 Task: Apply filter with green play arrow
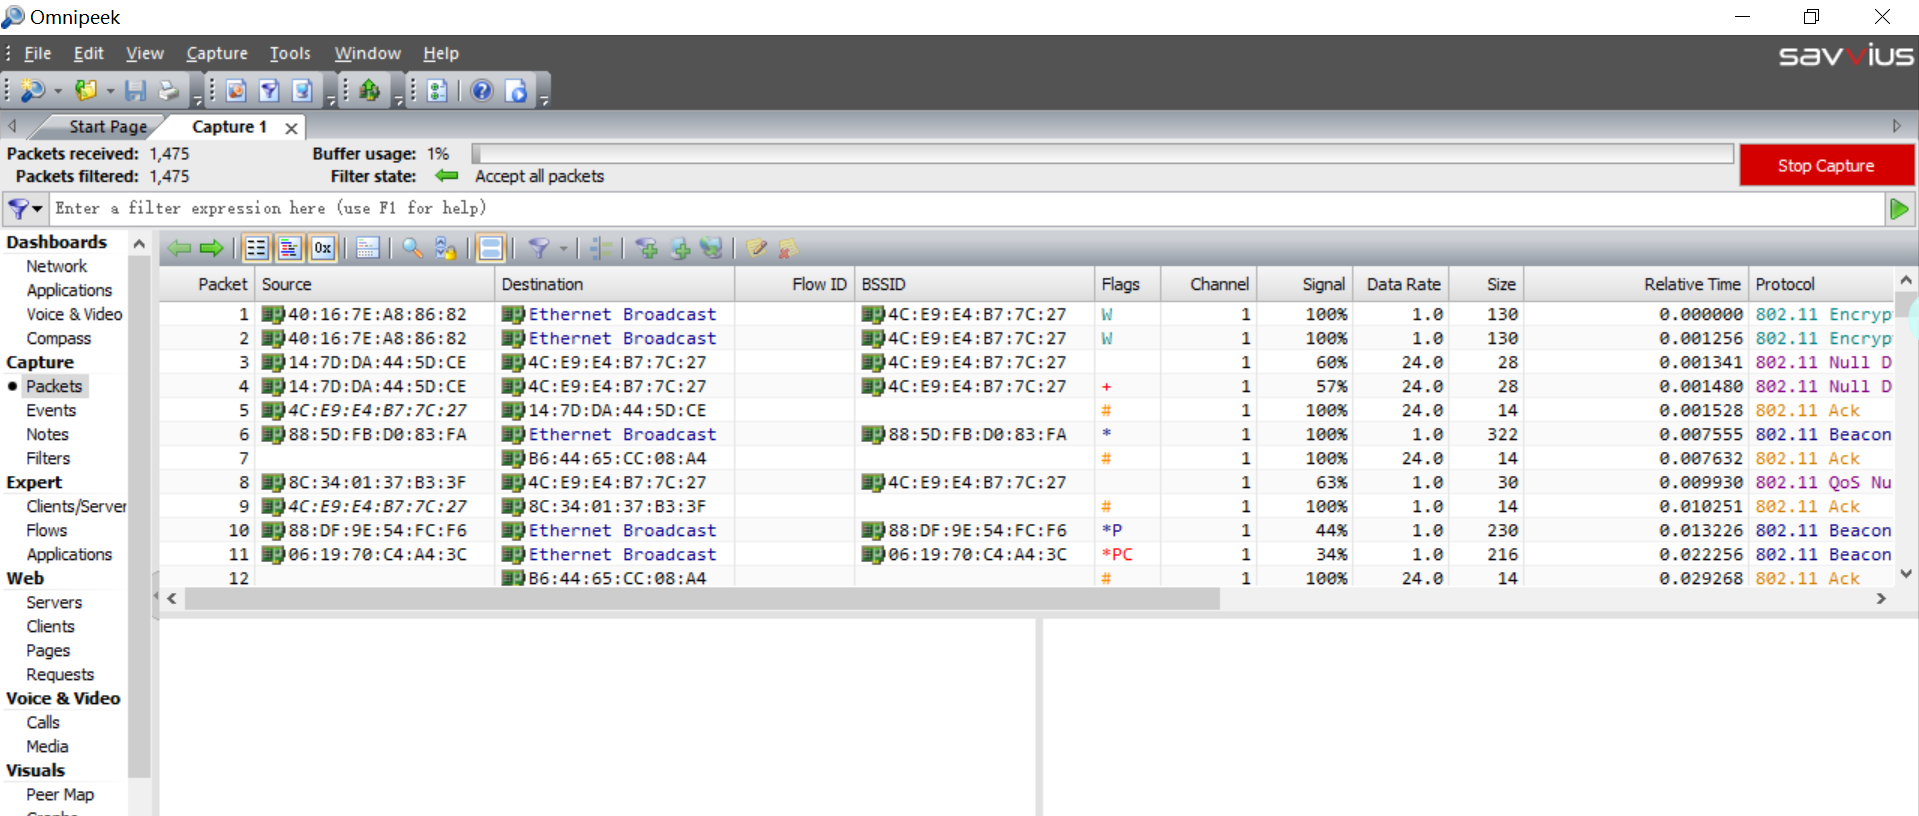[1899, 209]
